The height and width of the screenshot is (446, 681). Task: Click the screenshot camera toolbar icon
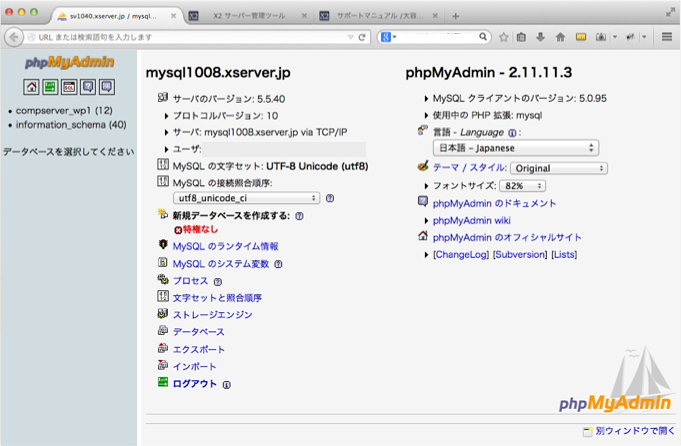[x=601, y=37]
